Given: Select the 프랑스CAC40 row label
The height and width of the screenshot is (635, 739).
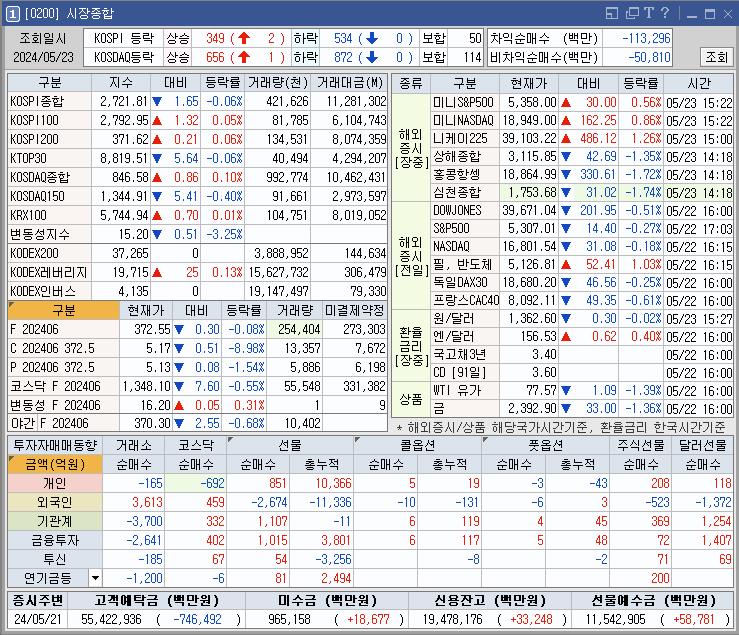Looking at the screenshot, I should (465, 300).
